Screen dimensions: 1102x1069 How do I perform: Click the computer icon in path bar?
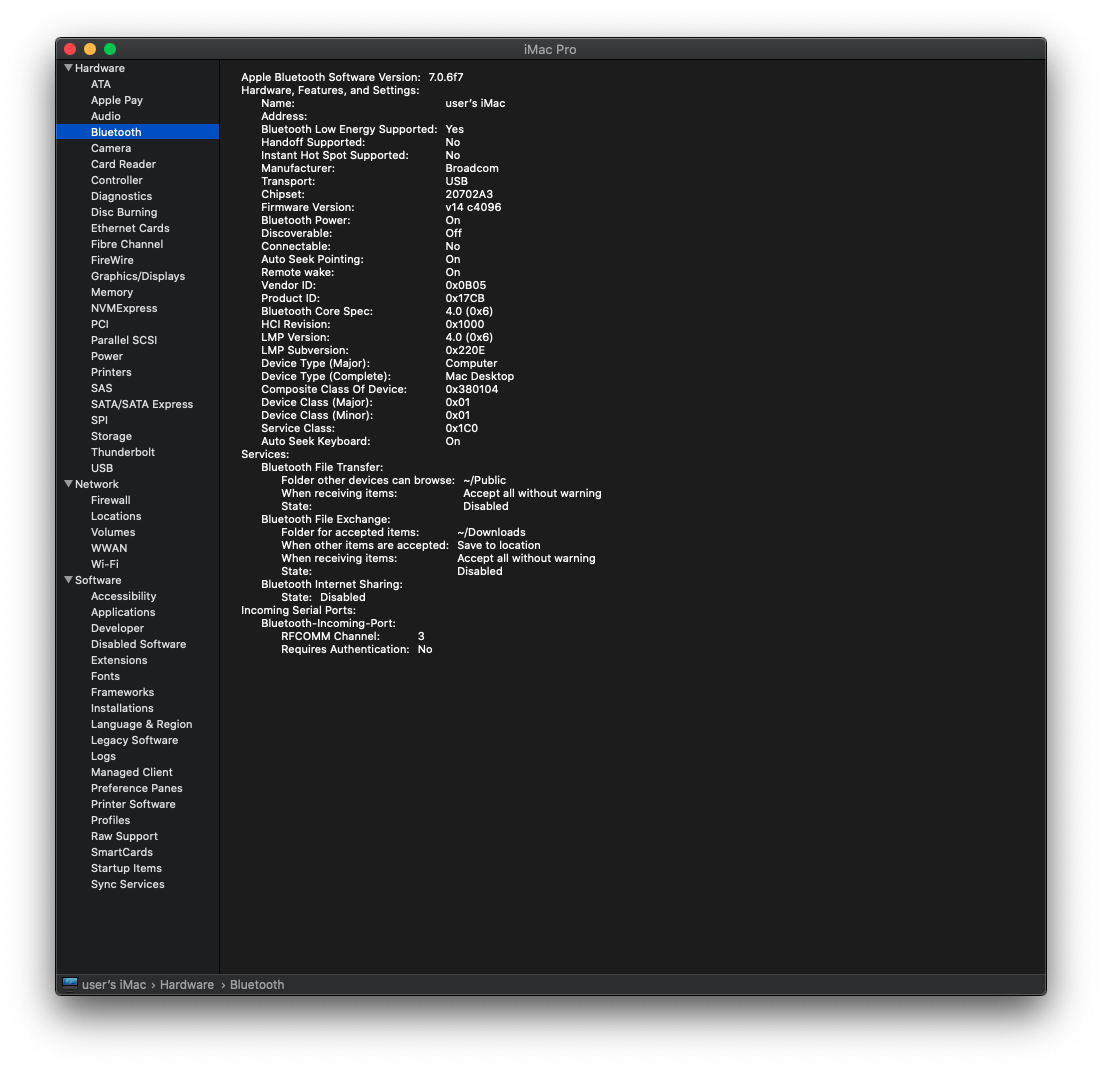tap(70, 984)
